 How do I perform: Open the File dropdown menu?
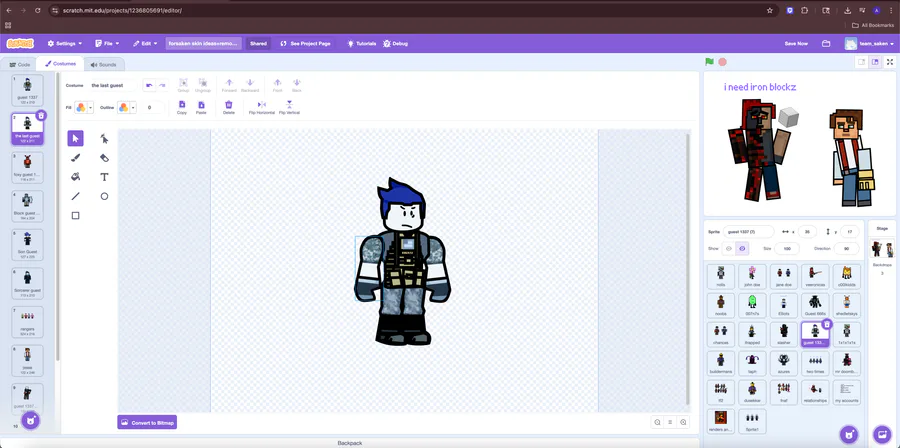[107, 44]
